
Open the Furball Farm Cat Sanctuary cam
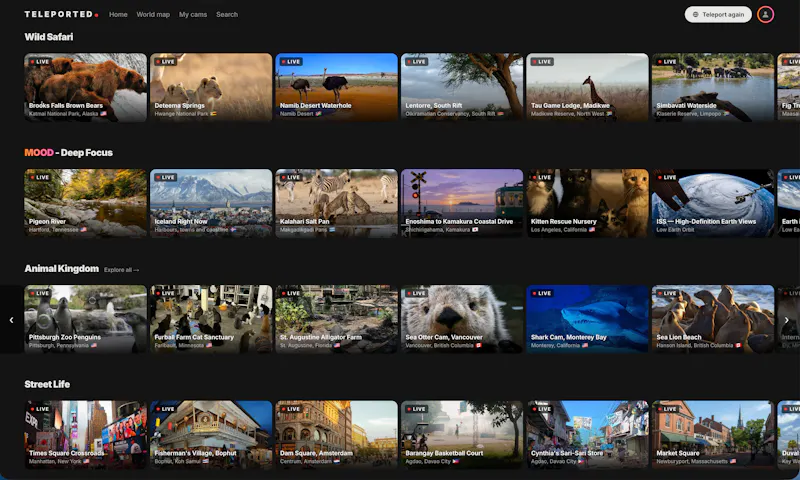(211, 319)
